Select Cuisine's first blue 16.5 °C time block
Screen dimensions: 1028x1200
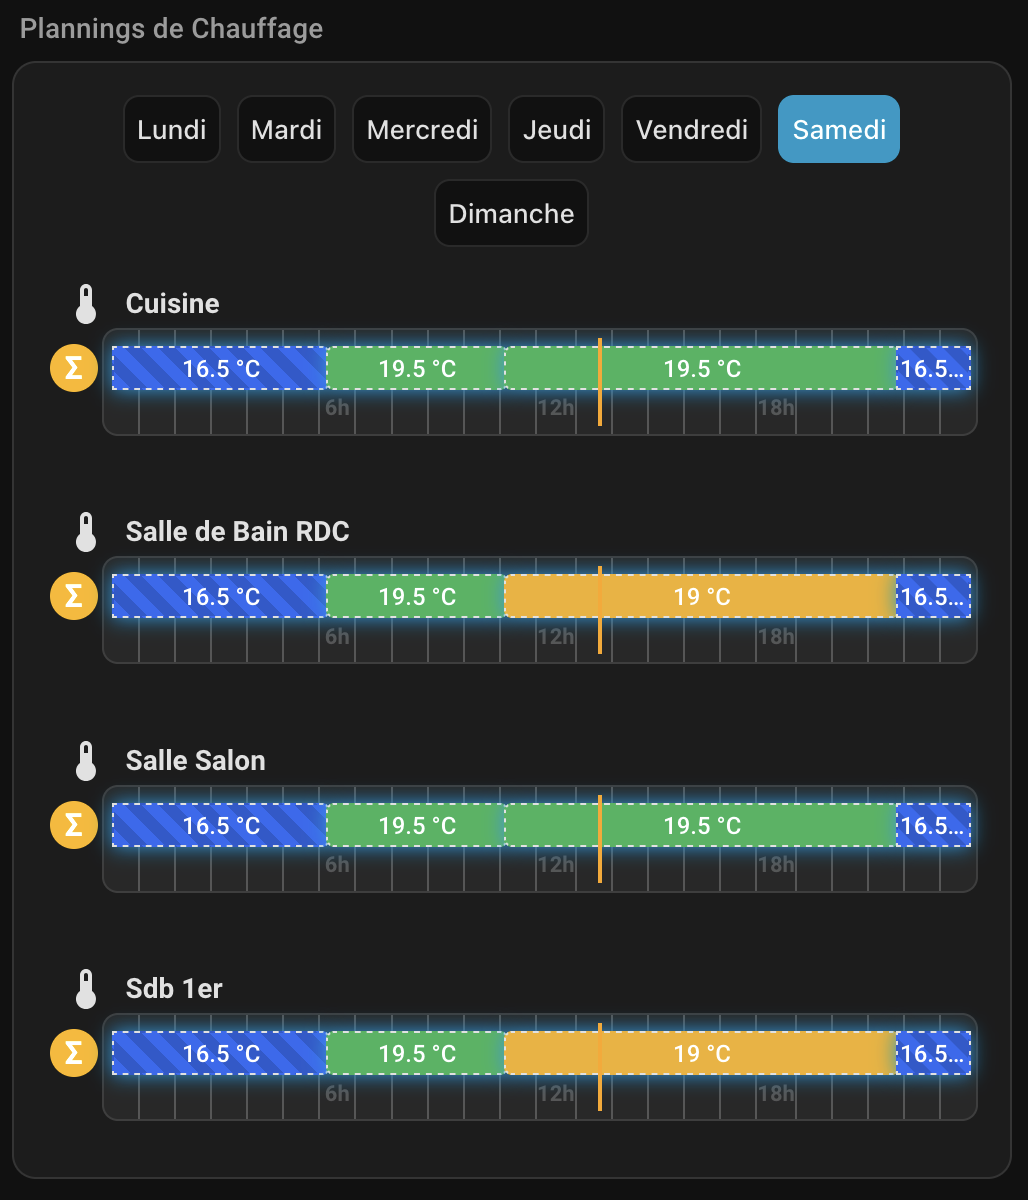point(220,369)
